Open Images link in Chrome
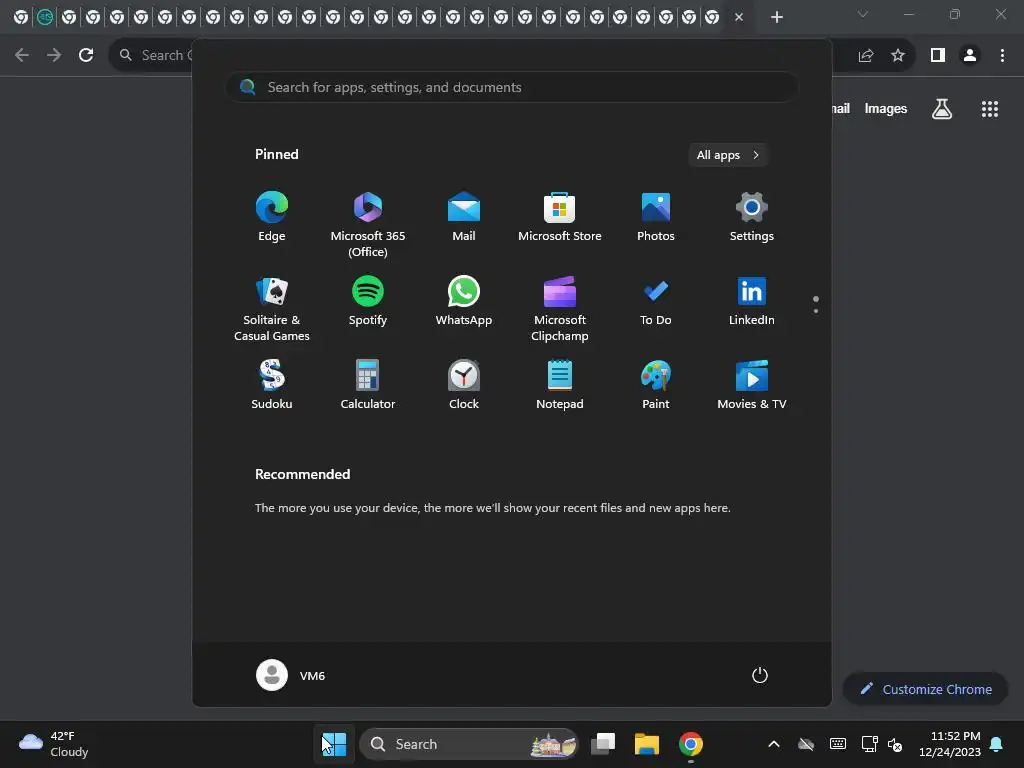1024x768 pixels. (886, 108)
